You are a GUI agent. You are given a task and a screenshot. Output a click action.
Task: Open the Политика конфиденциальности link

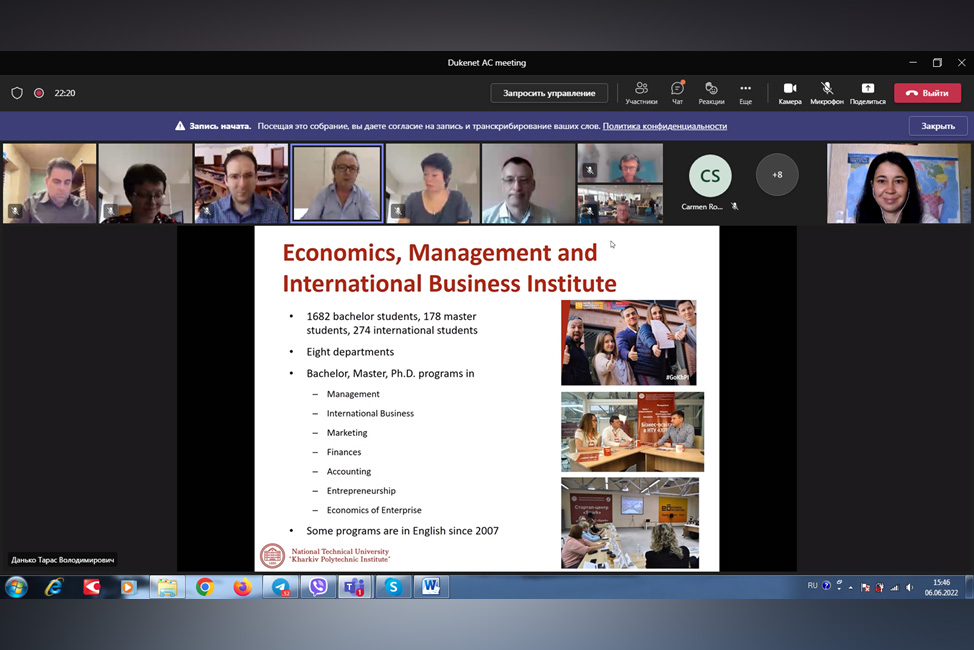[x=664, y=126]
